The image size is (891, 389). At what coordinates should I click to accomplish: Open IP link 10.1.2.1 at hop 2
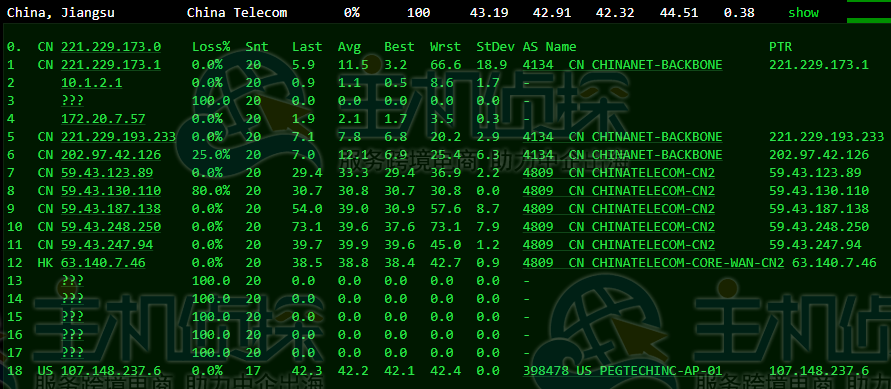(91, 83)
